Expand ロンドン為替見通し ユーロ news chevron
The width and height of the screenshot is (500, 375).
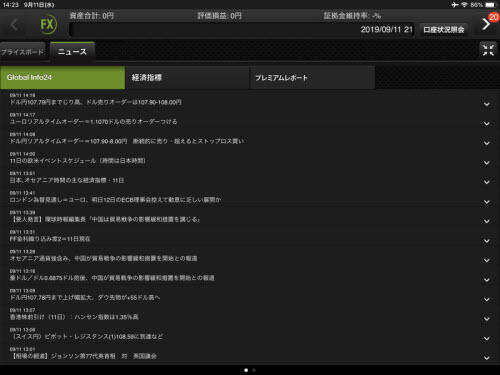tap(487, 202)
